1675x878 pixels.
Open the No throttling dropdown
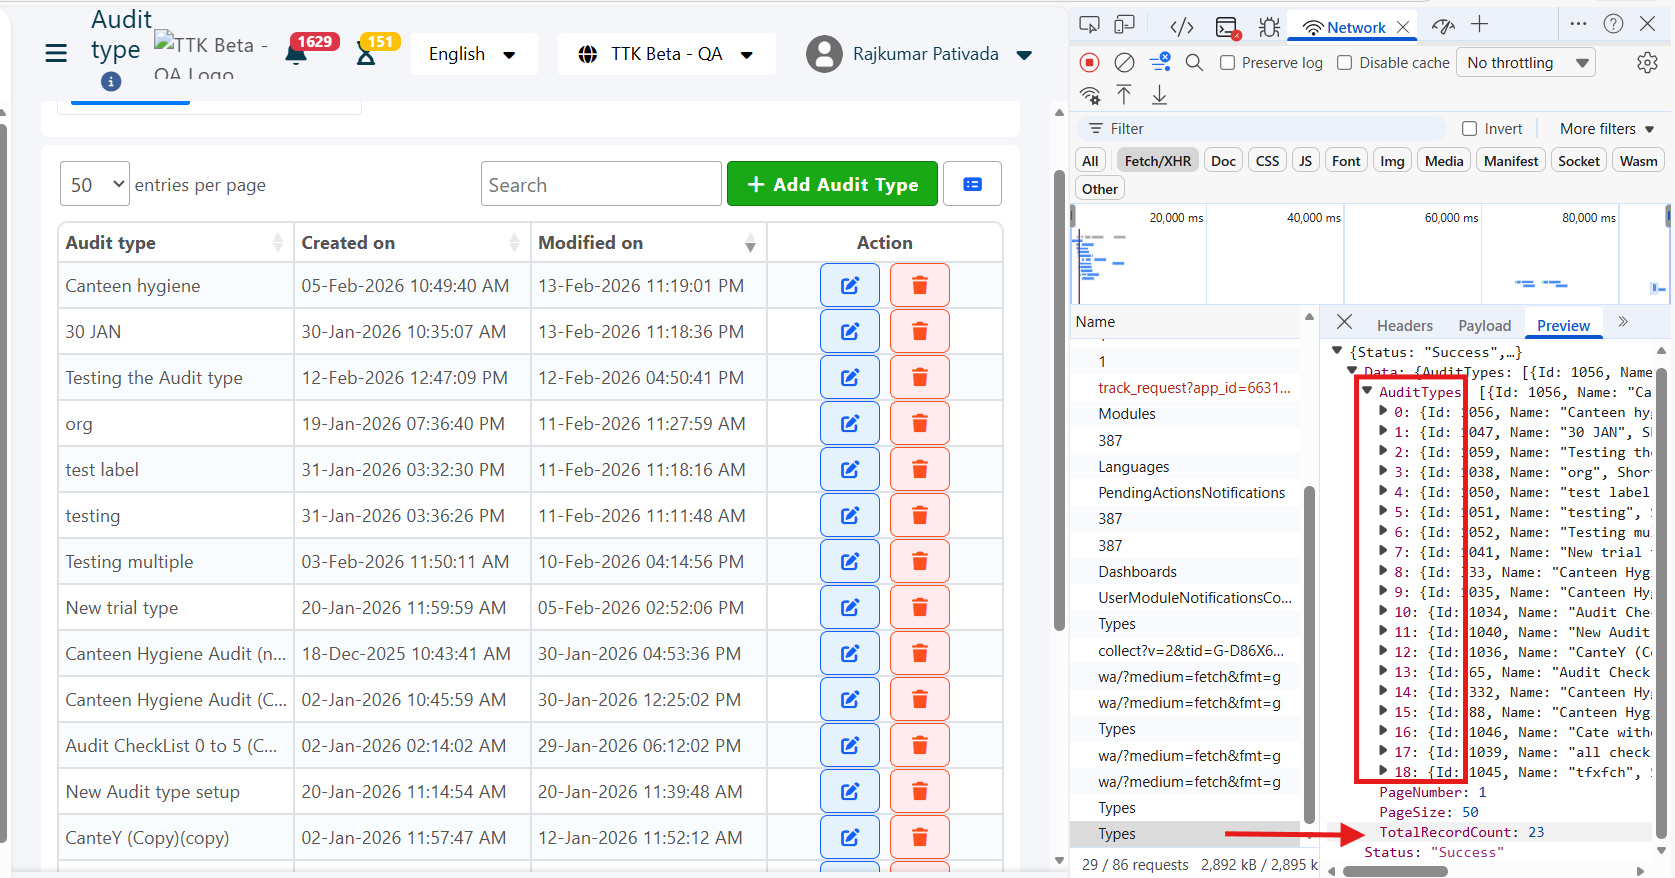(x=1525, y=63)
